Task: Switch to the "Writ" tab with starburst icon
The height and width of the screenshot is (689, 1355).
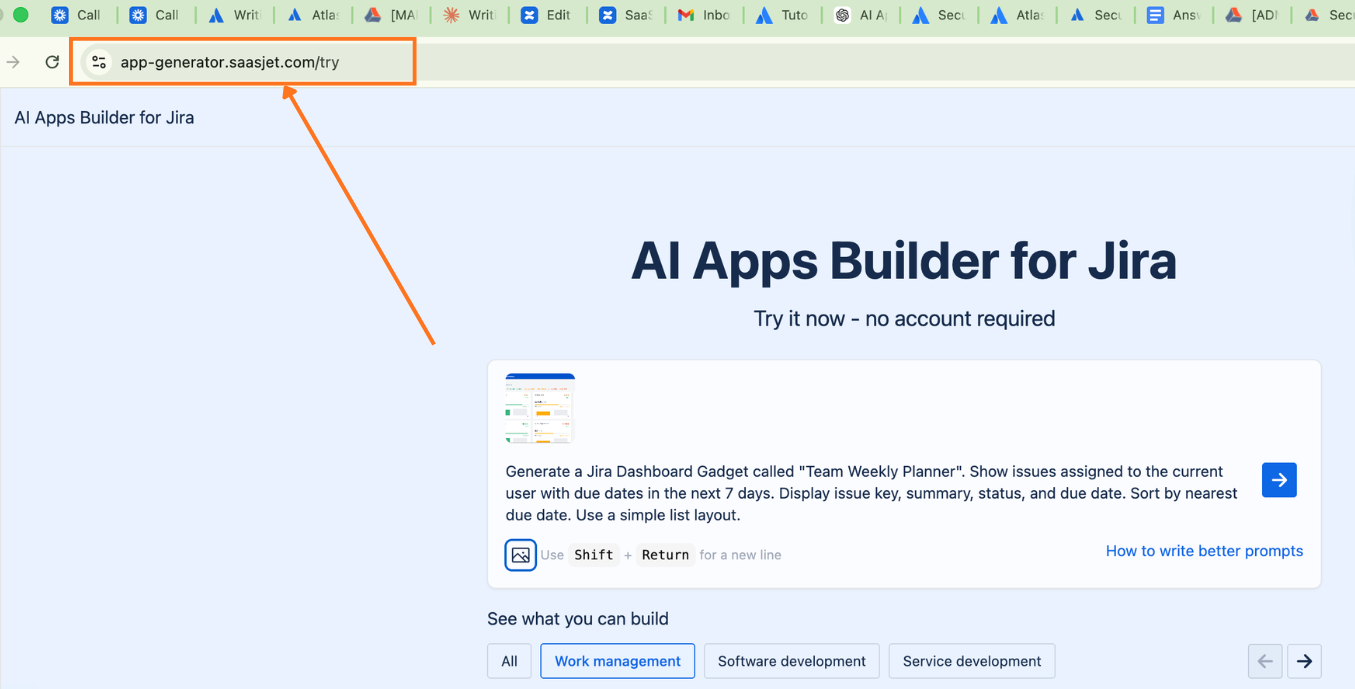Action: pyautogui.click(x=469, y=15)
